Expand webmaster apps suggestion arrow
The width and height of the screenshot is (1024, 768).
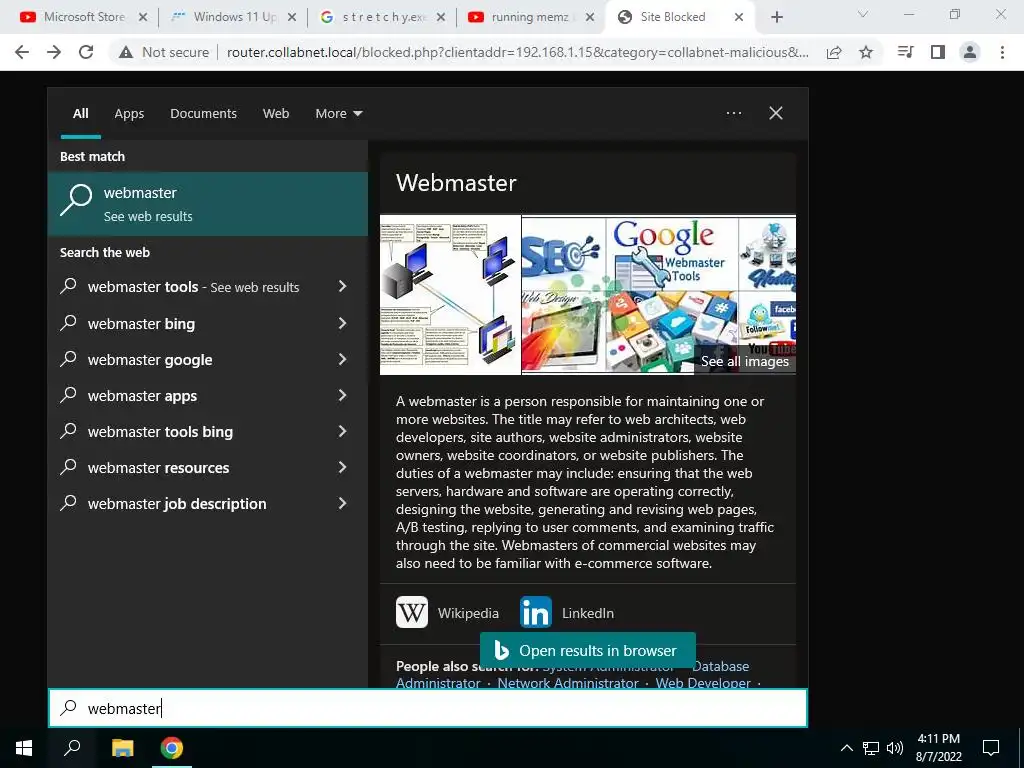(342, 395)
